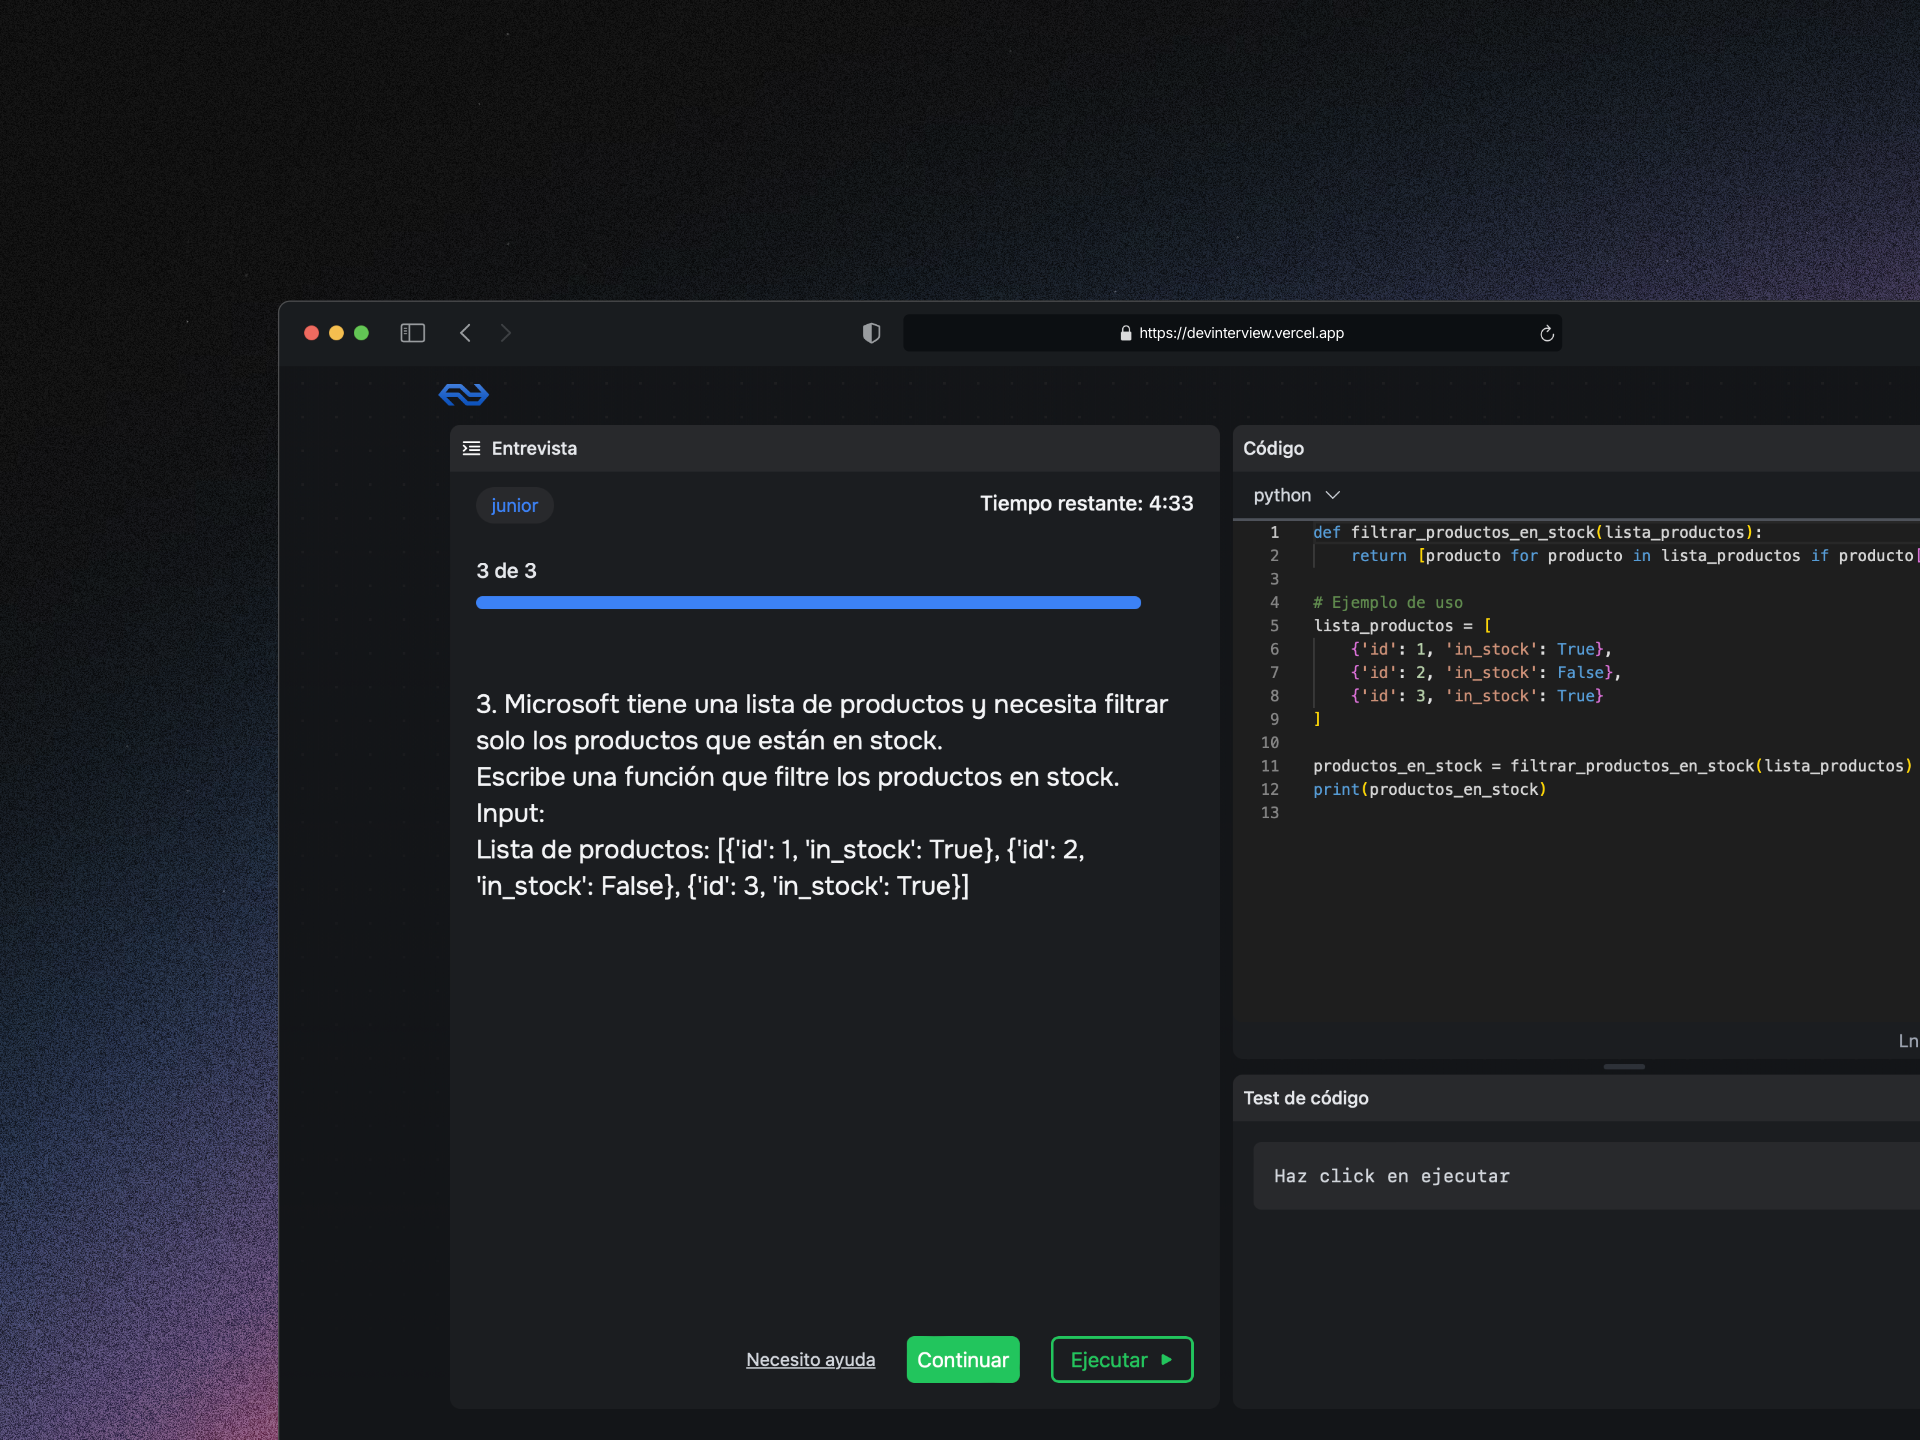The image size is (1920, 1440).
Task: Click the play icon in Ejecutar button
Action: pyautogui.click(x=1166, y=1360)
